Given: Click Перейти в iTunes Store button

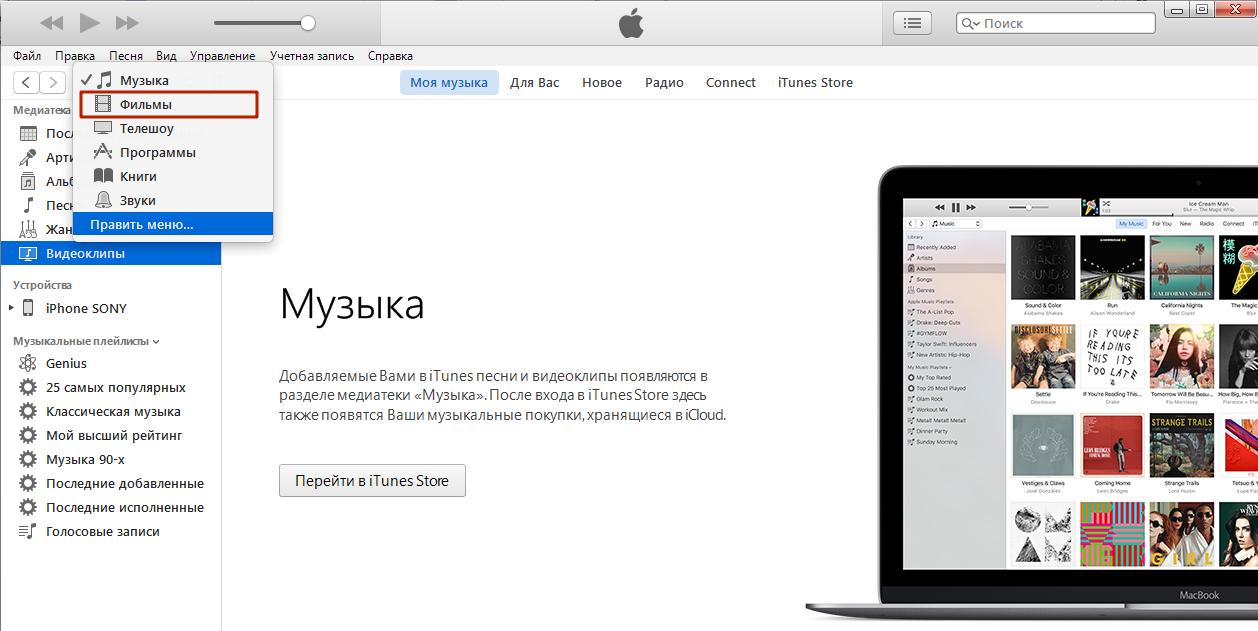Looking at the screenshot, I should click(x=372, y=481).
